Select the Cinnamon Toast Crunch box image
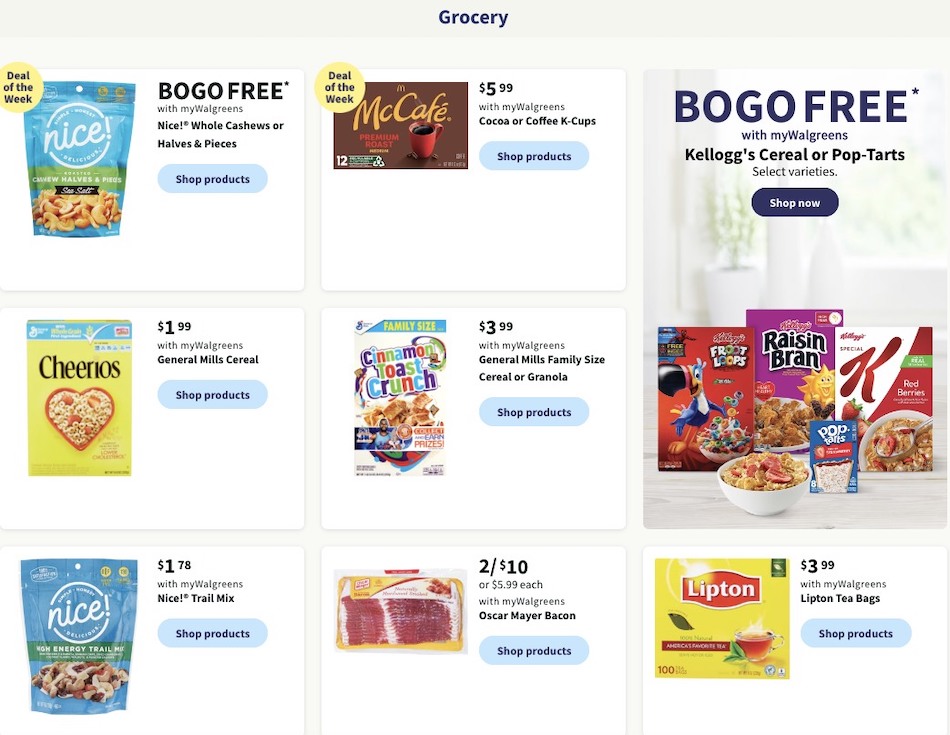This screenshot has height=735, width=950. pos(400,397)
